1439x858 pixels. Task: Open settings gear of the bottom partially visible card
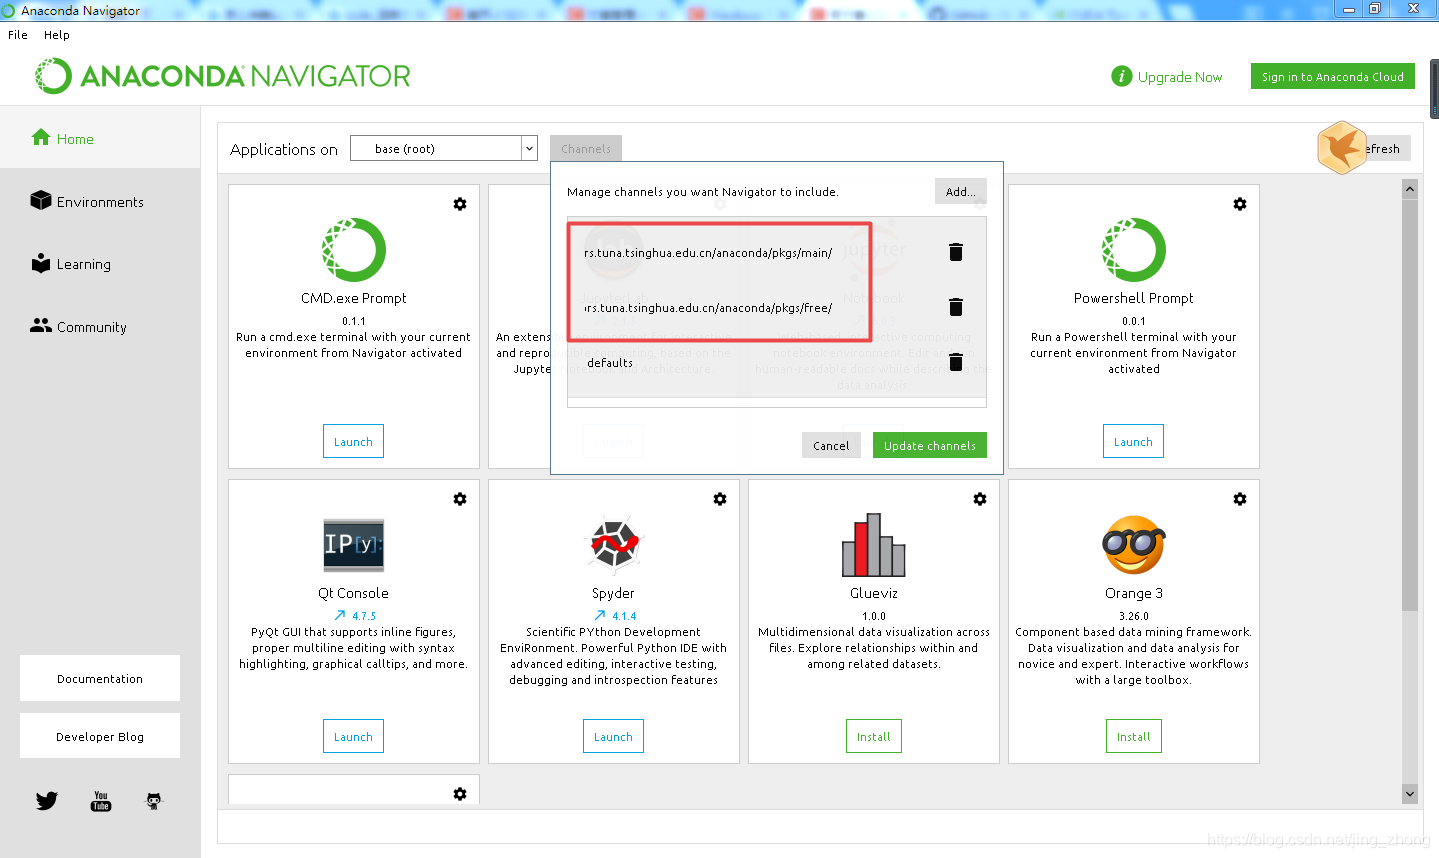pos(460,794)
